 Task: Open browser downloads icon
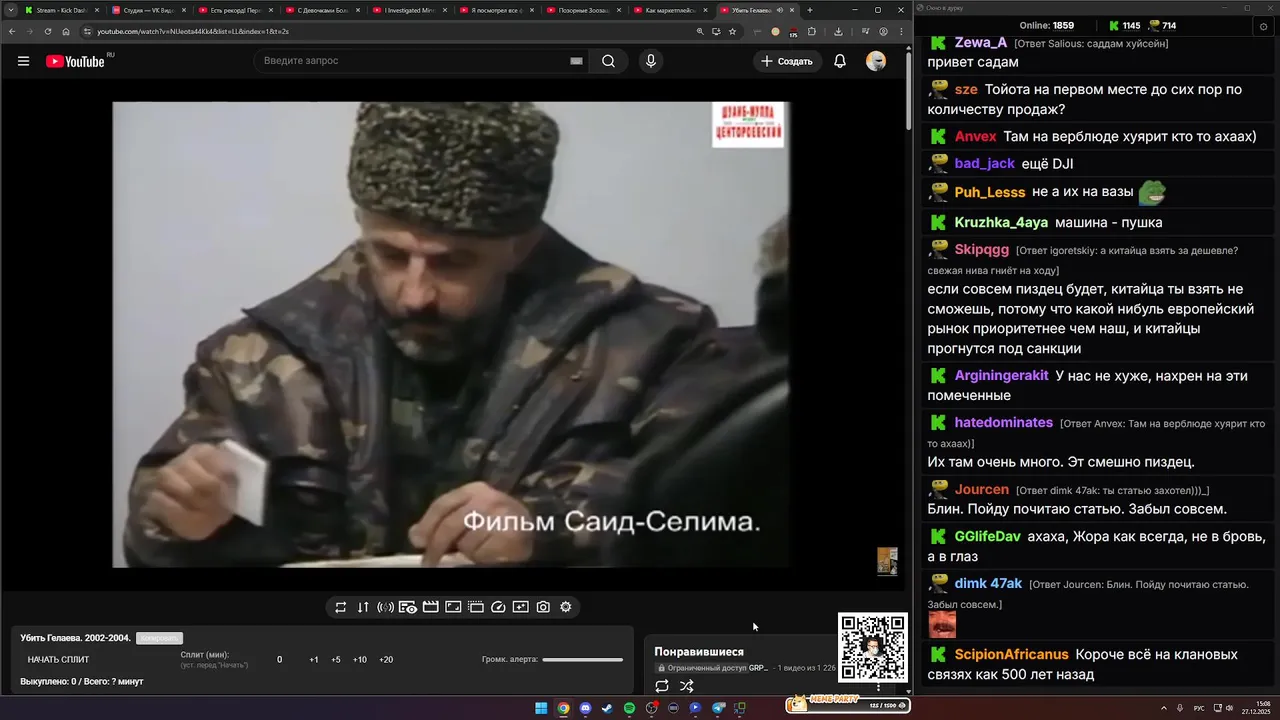(838, 31)
